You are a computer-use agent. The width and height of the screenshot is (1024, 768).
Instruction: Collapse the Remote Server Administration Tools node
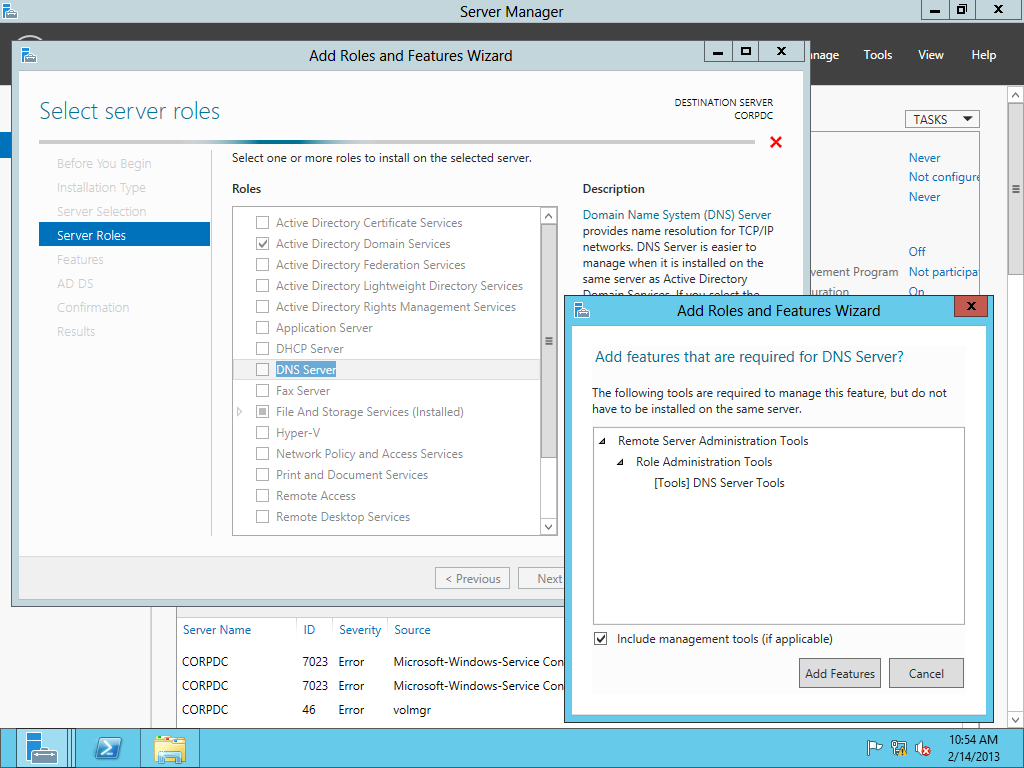click(602, 441)
